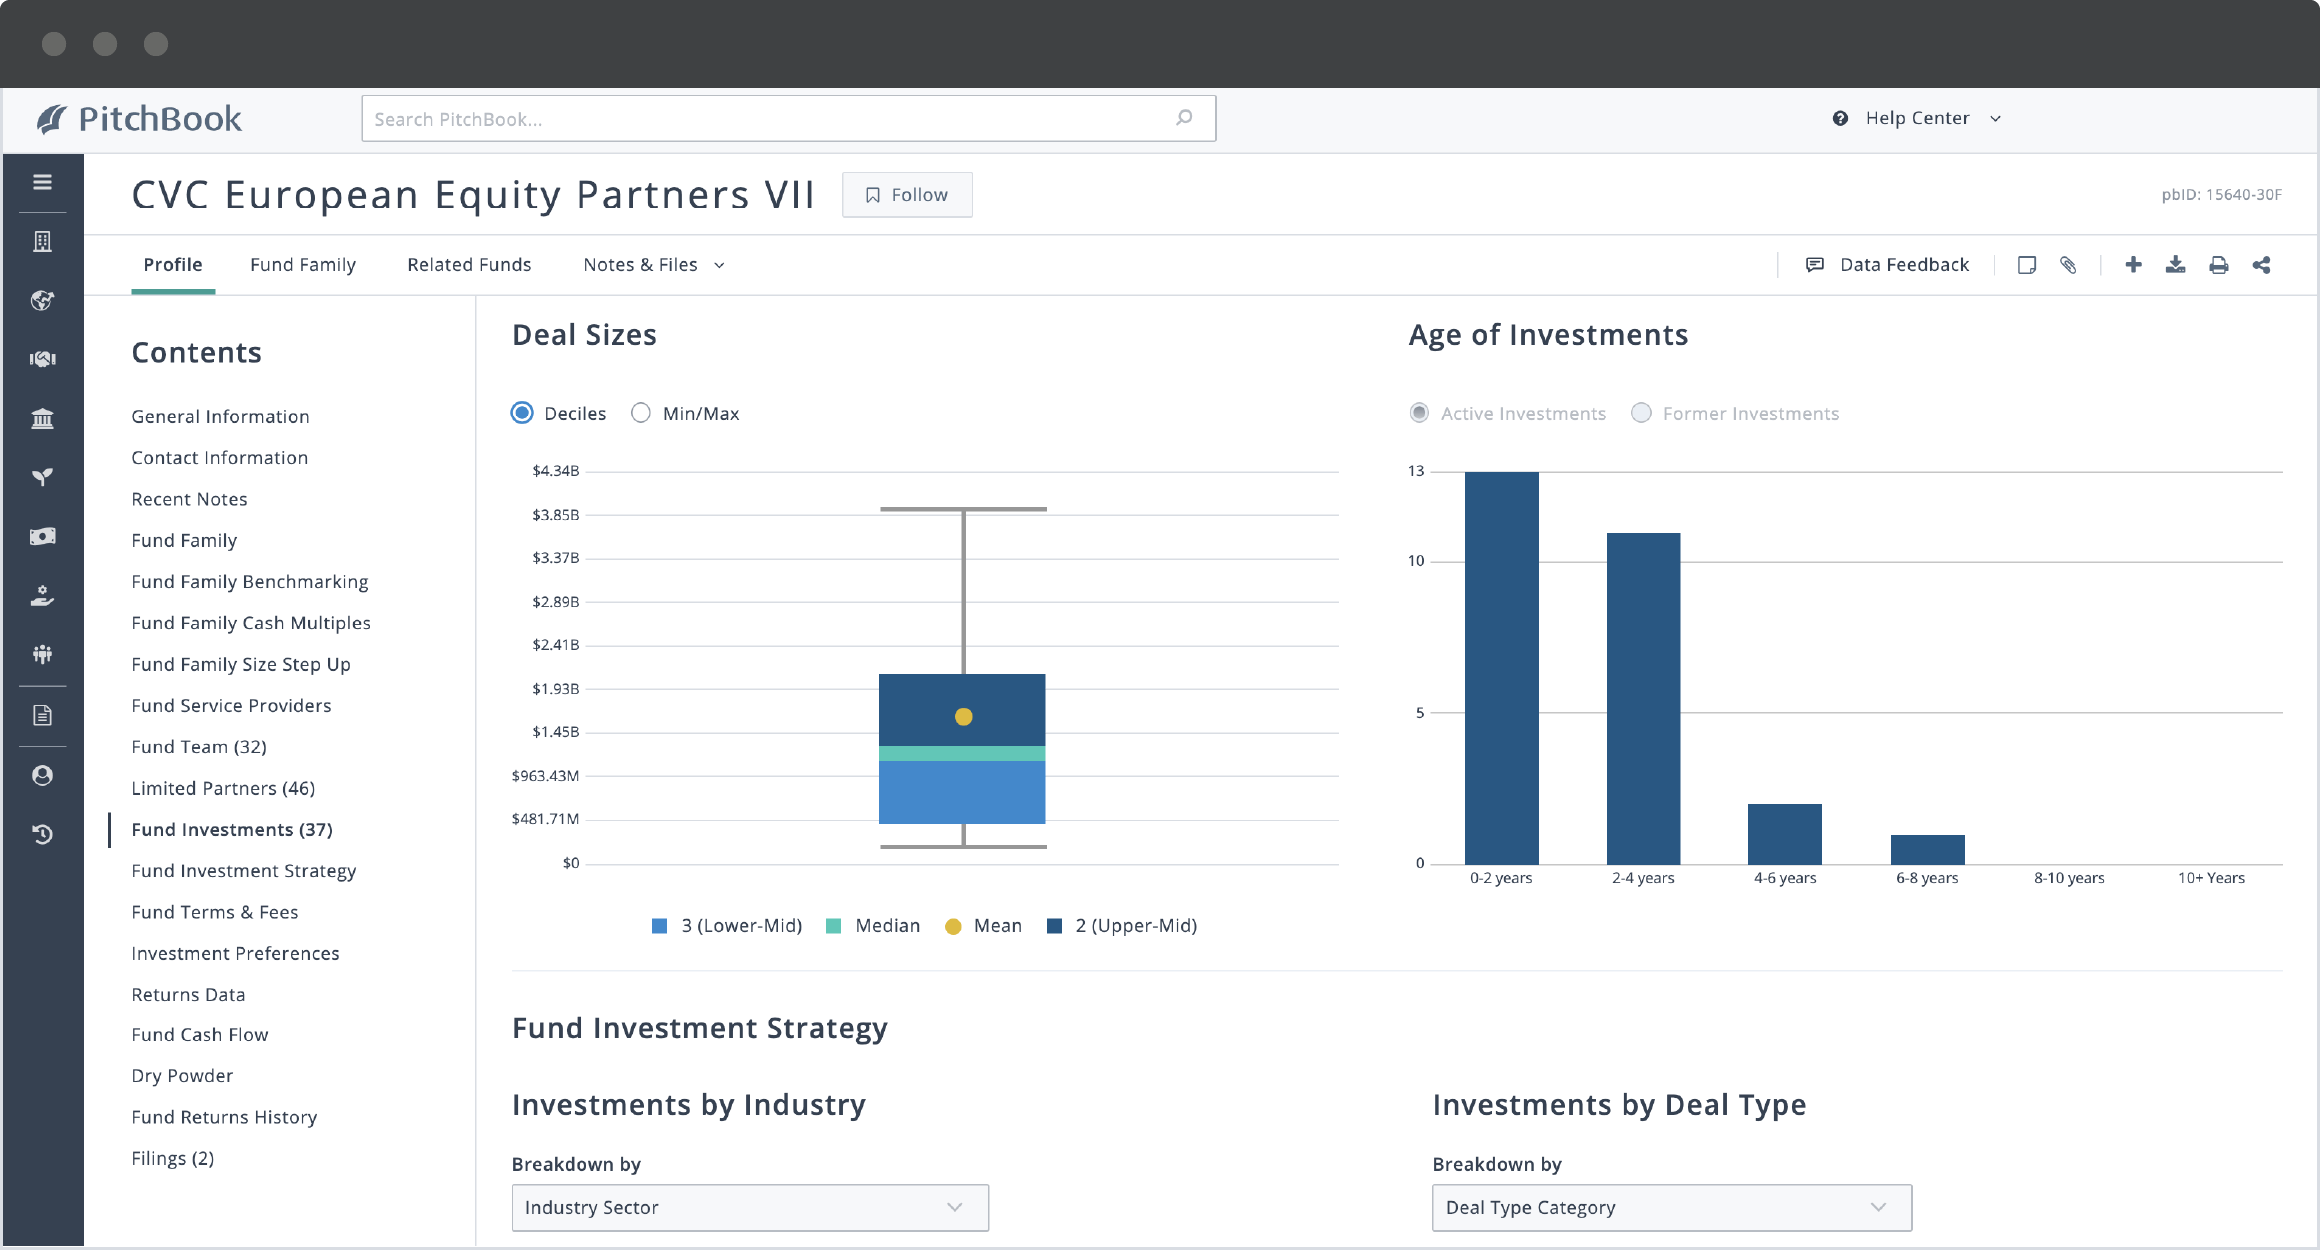Viewport: 2320px width, 1250px height.
Task: Click the 2 (Upper-Mid) legend swatch
Action: pos(1054,926)
